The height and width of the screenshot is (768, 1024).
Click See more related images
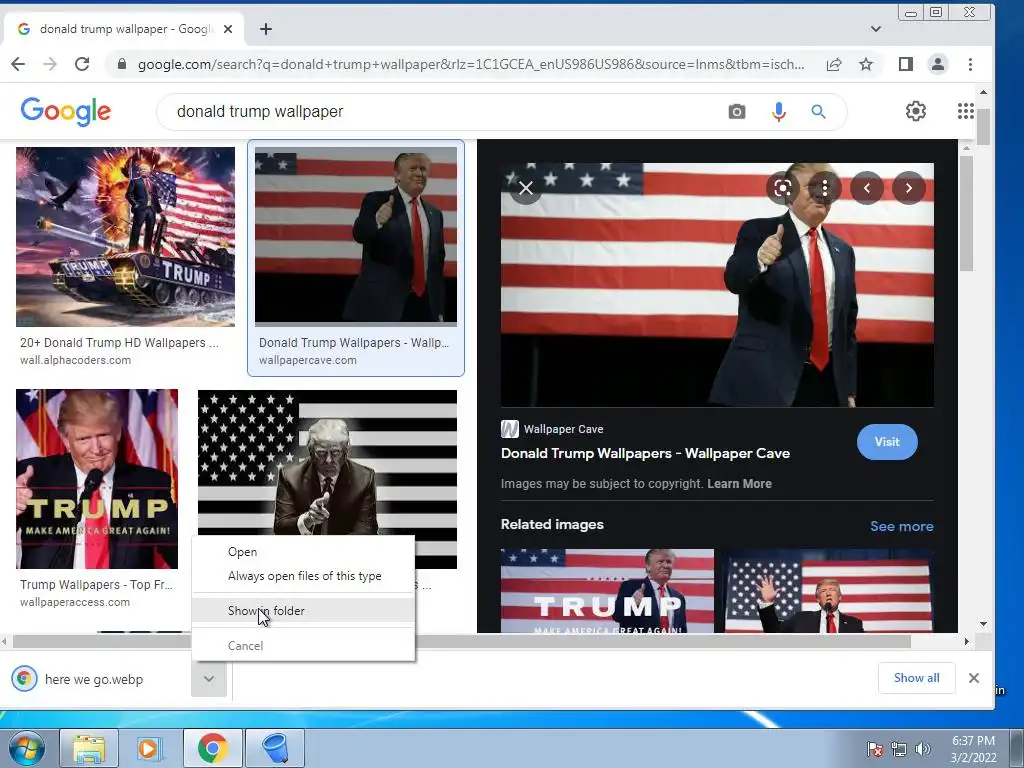click(x=901, y=526)
